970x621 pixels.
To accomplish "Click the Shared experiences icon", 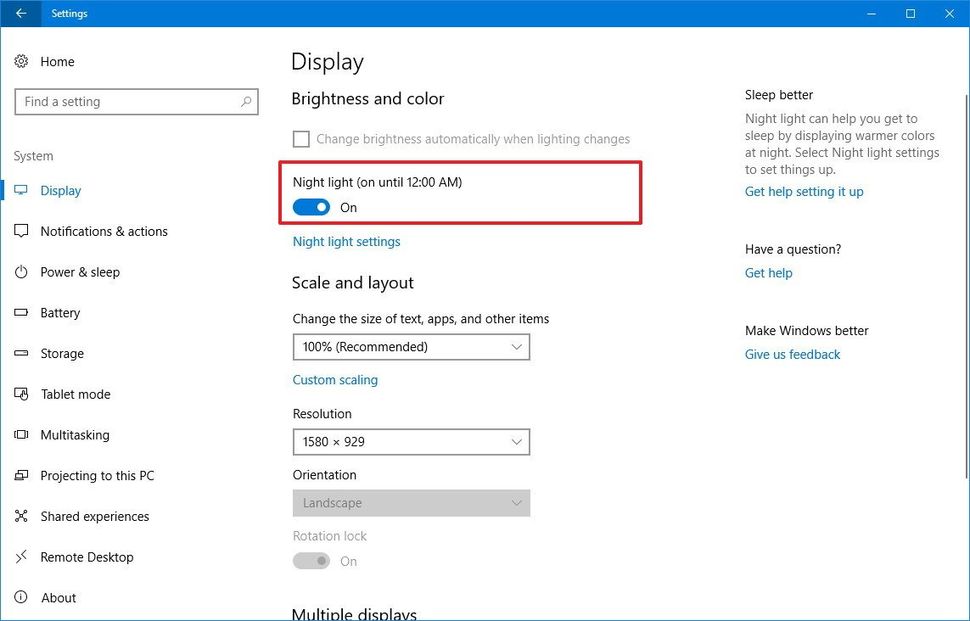I will pyautogui.click(x=21, y=516).
